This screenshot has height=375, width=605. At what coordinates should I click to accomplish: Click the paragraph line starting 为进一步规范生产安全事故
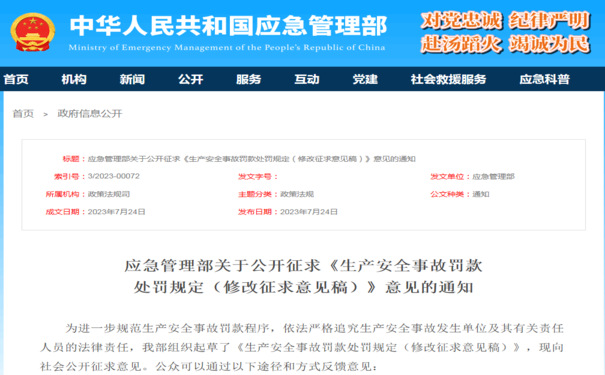(314, 328)
